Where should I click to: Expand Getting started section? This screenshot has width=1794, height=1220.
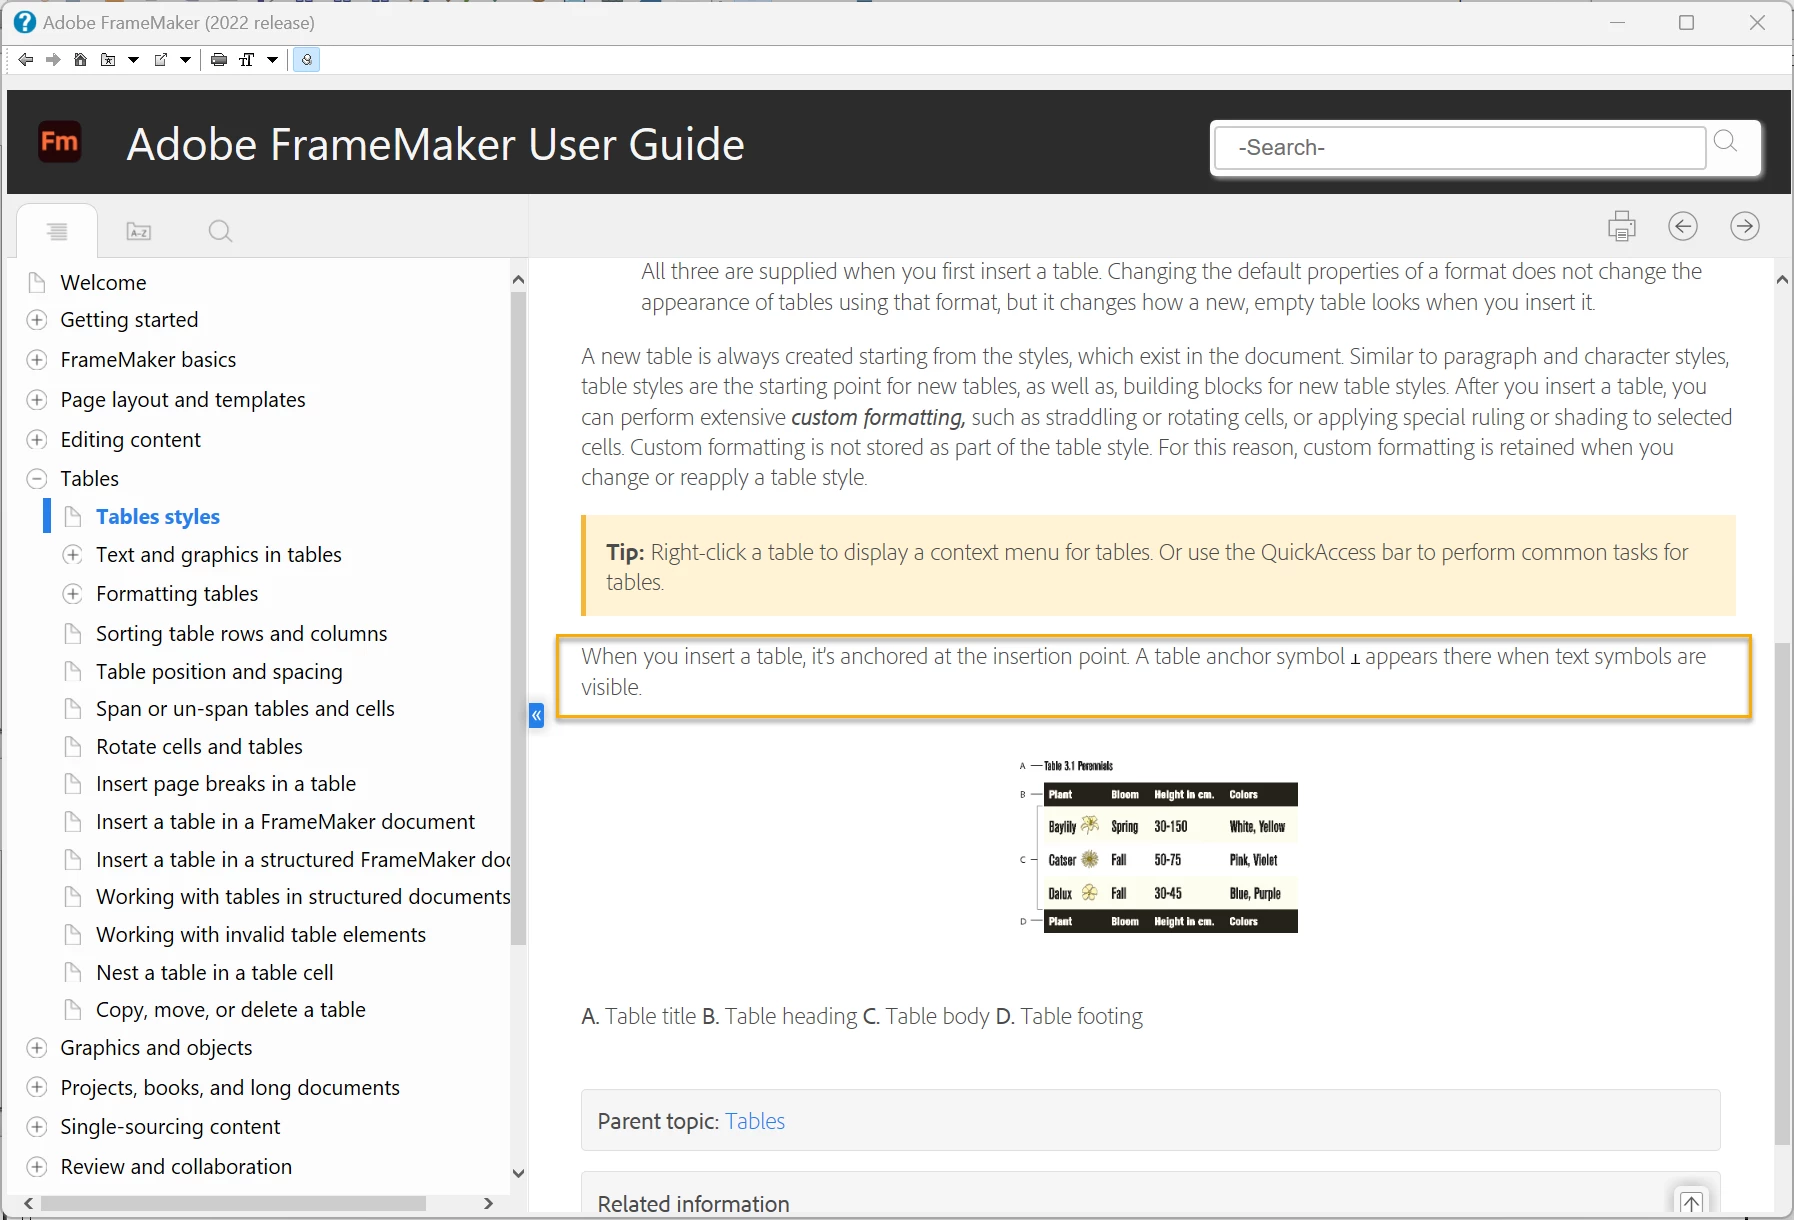click(37, 320)
